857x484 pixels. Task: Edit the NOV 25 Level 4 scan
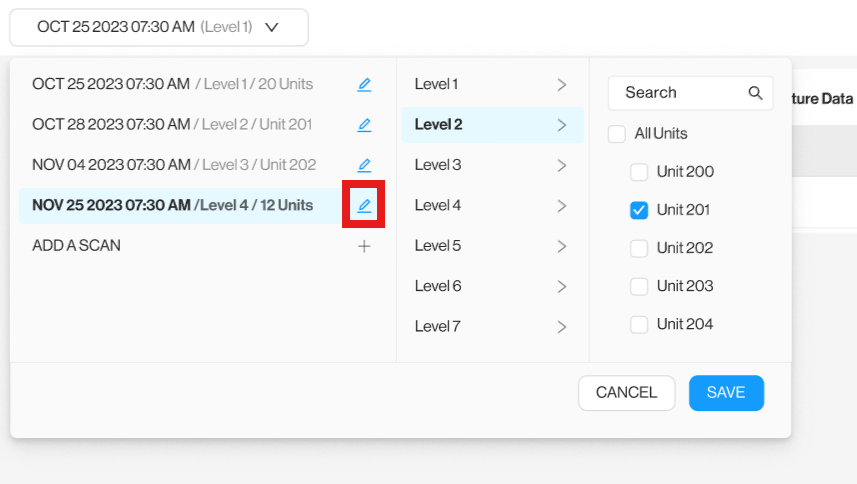click(364, 206)
